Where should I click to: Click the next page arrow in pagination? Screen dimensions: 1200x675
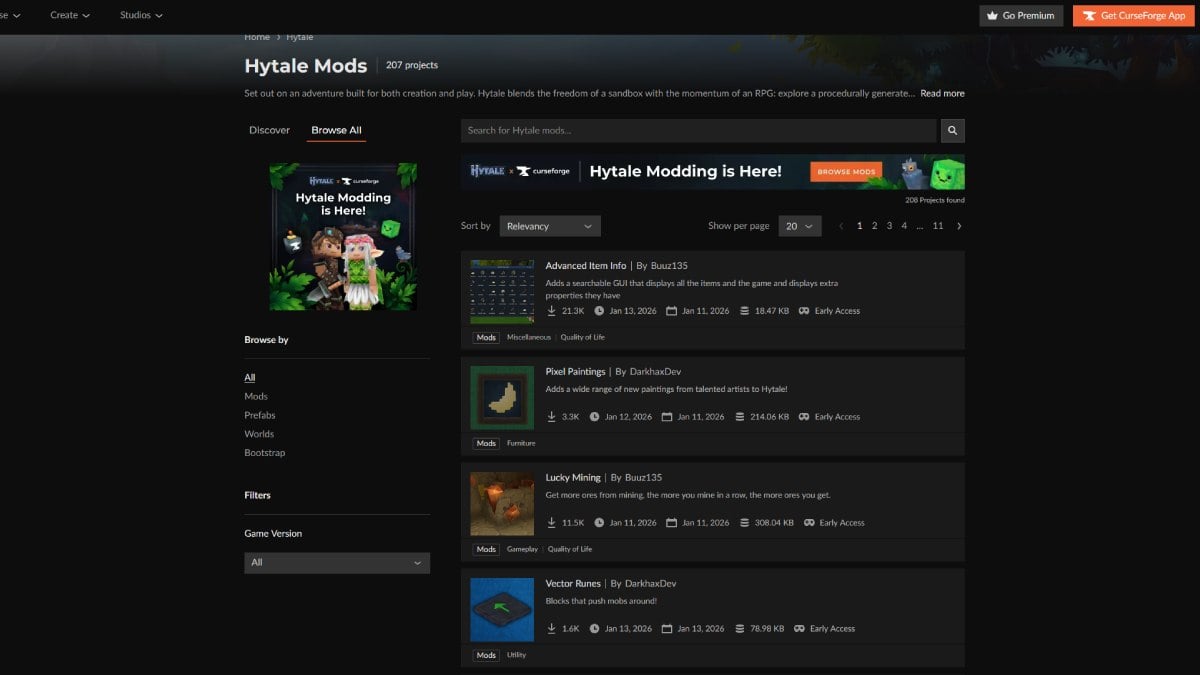(959, 226)
